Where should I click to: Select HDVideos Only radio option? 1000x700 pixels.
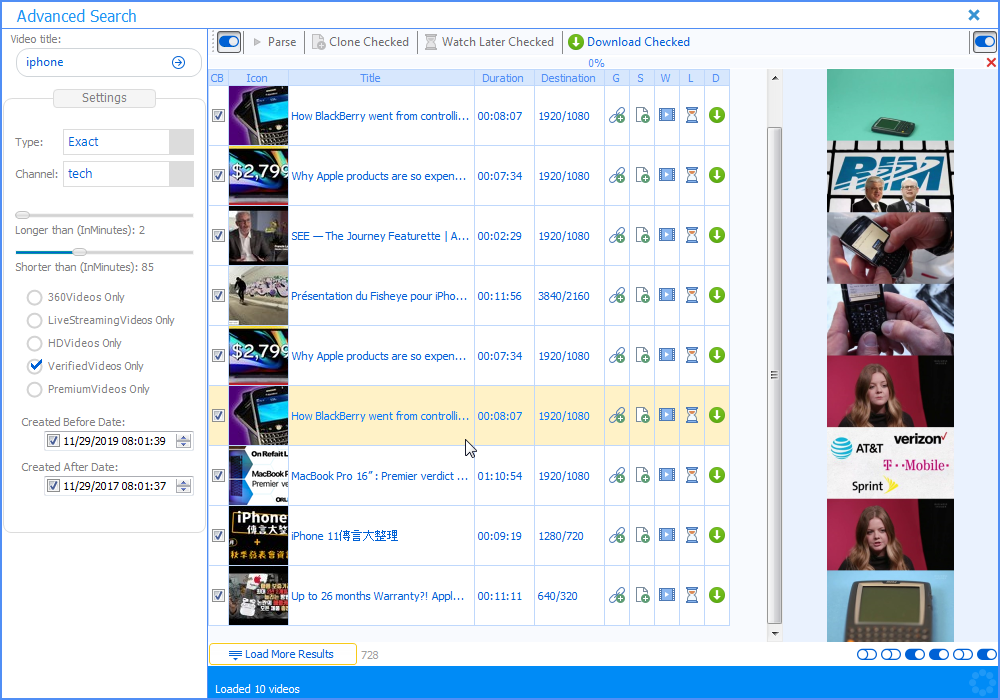point(34,343)
